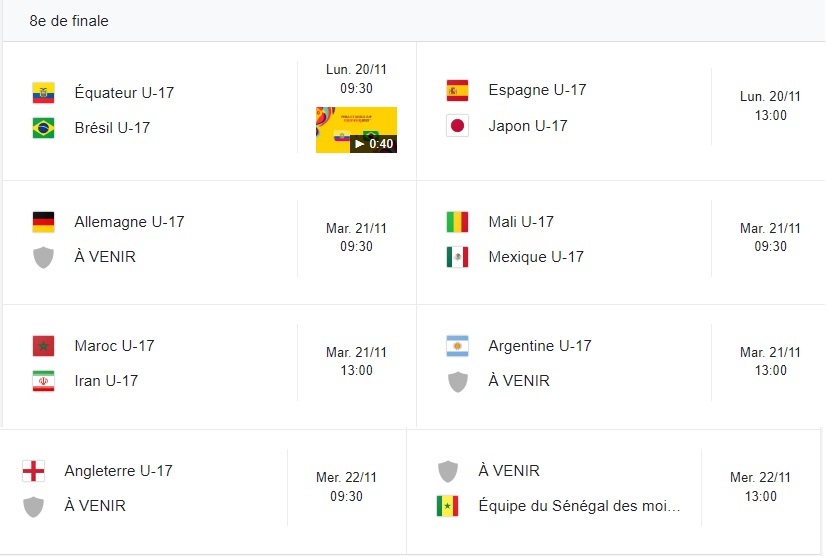Select the 8e de finale heading
826x558 pixels.
point(69,21)
